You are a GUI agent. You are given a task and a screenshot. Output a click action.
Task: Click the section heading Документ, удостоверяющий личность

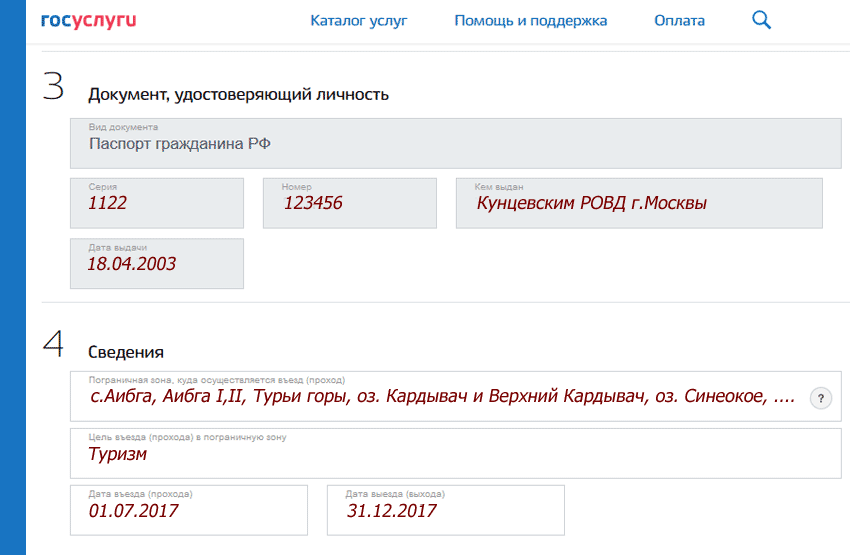[x=239, y=94]
